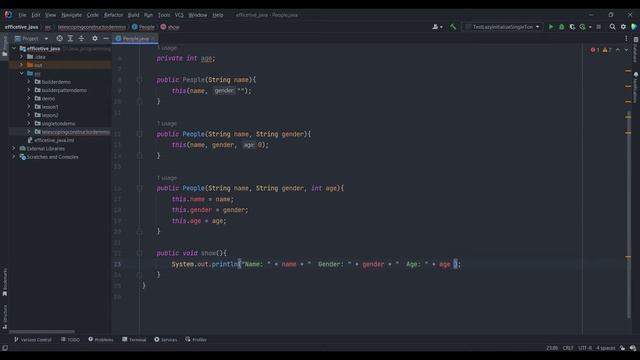Close the People.java editor tab
This screenshot has width=640, height=360.
(154, 38)
